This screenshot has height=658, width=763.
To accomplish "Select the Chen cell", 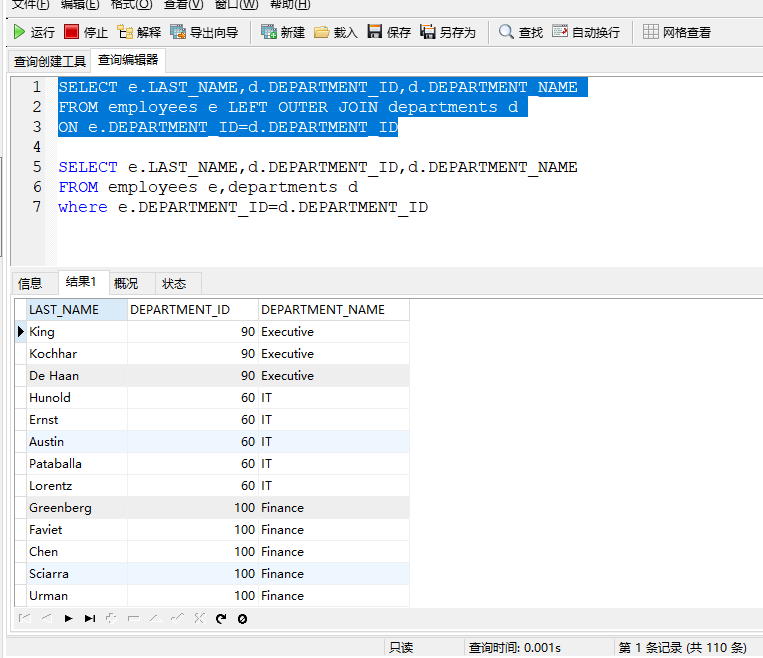I will click(x=77, y=552).
